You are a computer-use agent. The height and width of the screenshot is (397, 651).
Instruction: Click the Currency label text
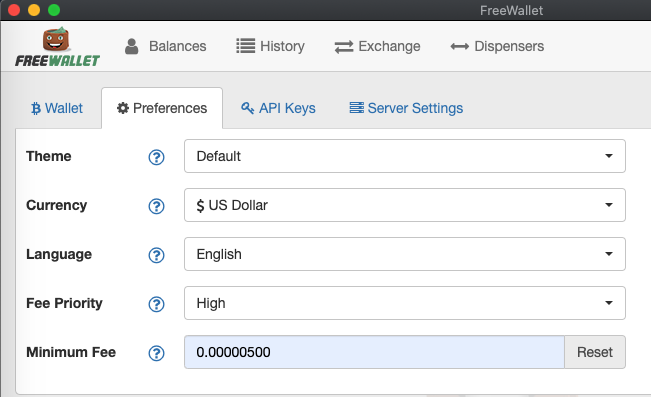point(56,206)
